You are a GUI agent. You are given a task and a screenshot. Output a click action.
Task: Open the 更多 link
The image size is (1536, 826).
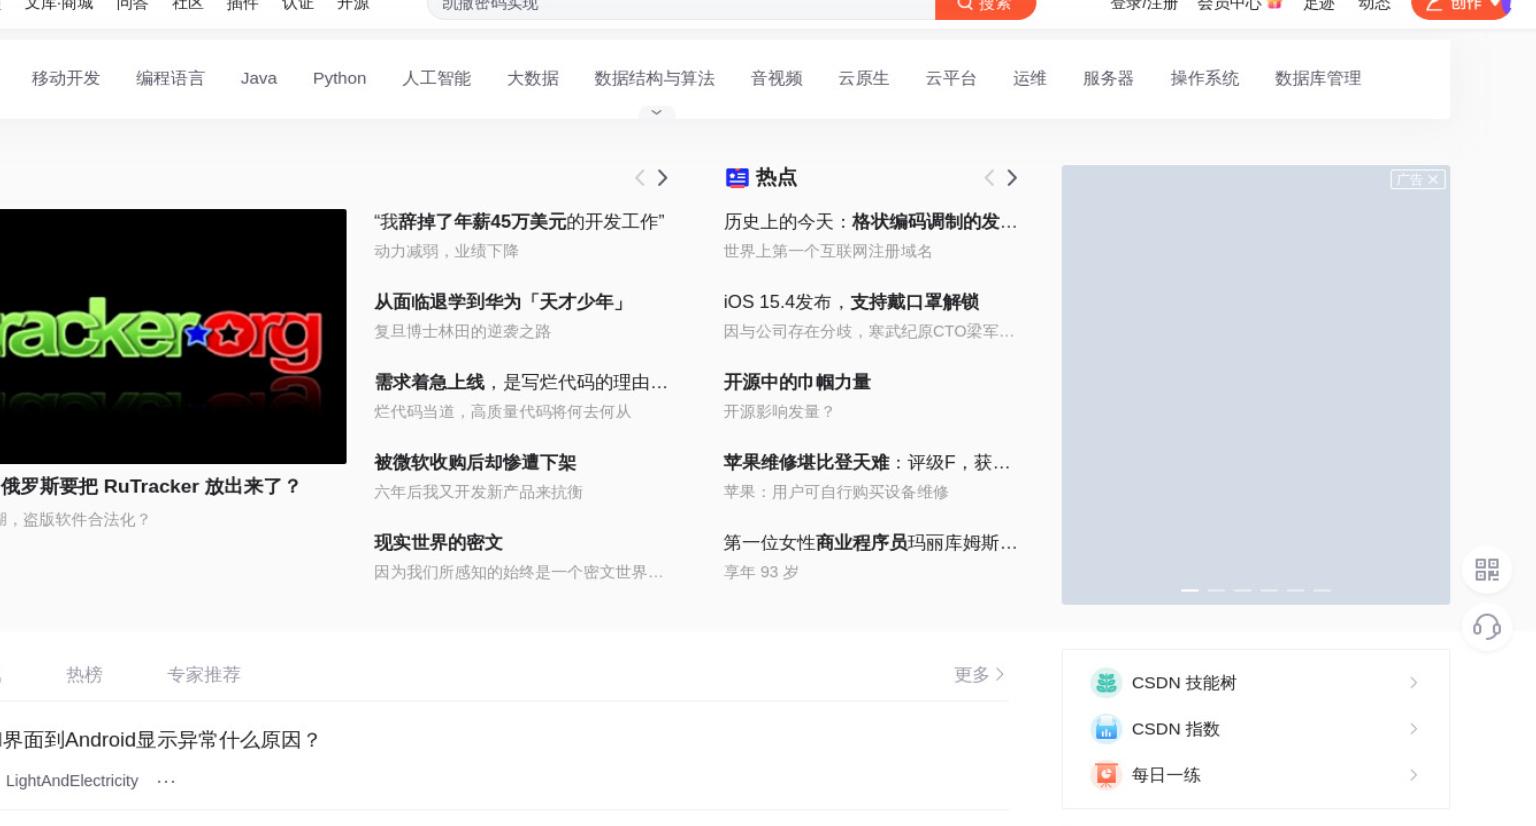click(979, 675)
